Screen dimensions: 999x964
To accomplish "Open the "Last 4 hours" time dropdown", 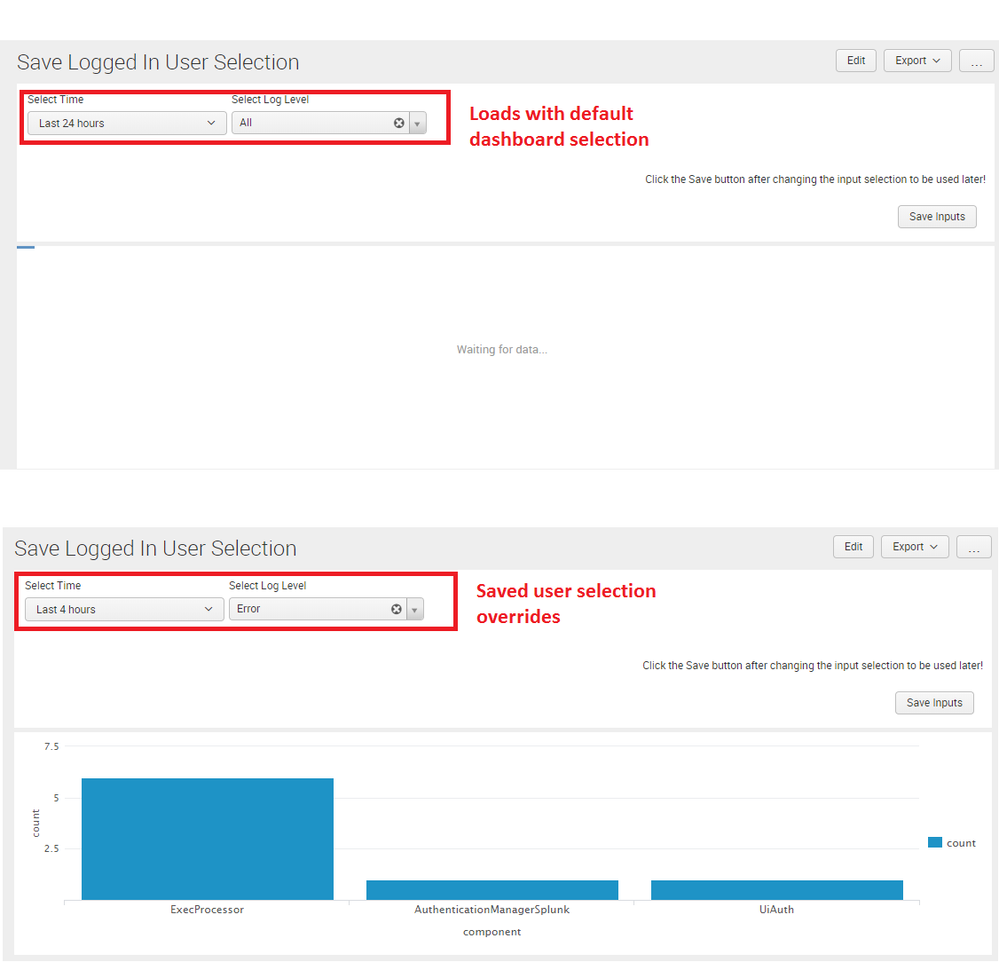I will pos(124,609).
